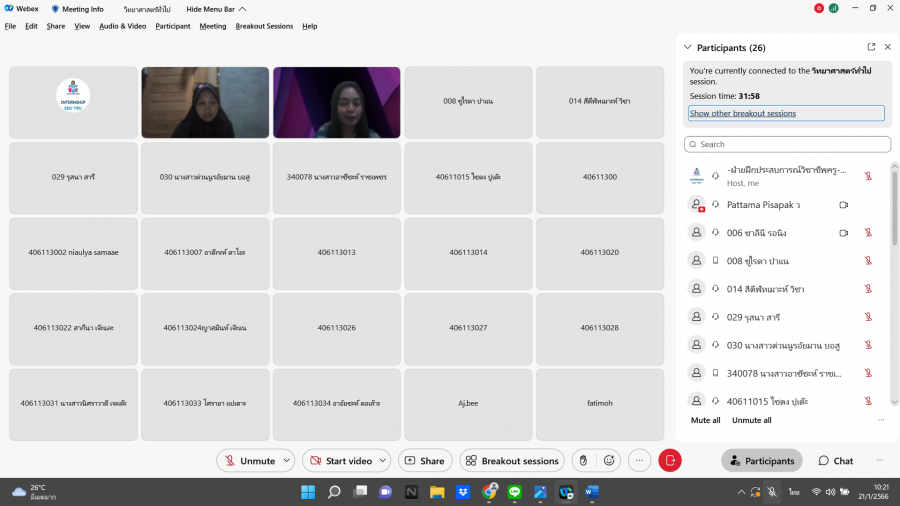Click the participant Search field
This screenshot has width=900, height=506.
tap(787, 144)
